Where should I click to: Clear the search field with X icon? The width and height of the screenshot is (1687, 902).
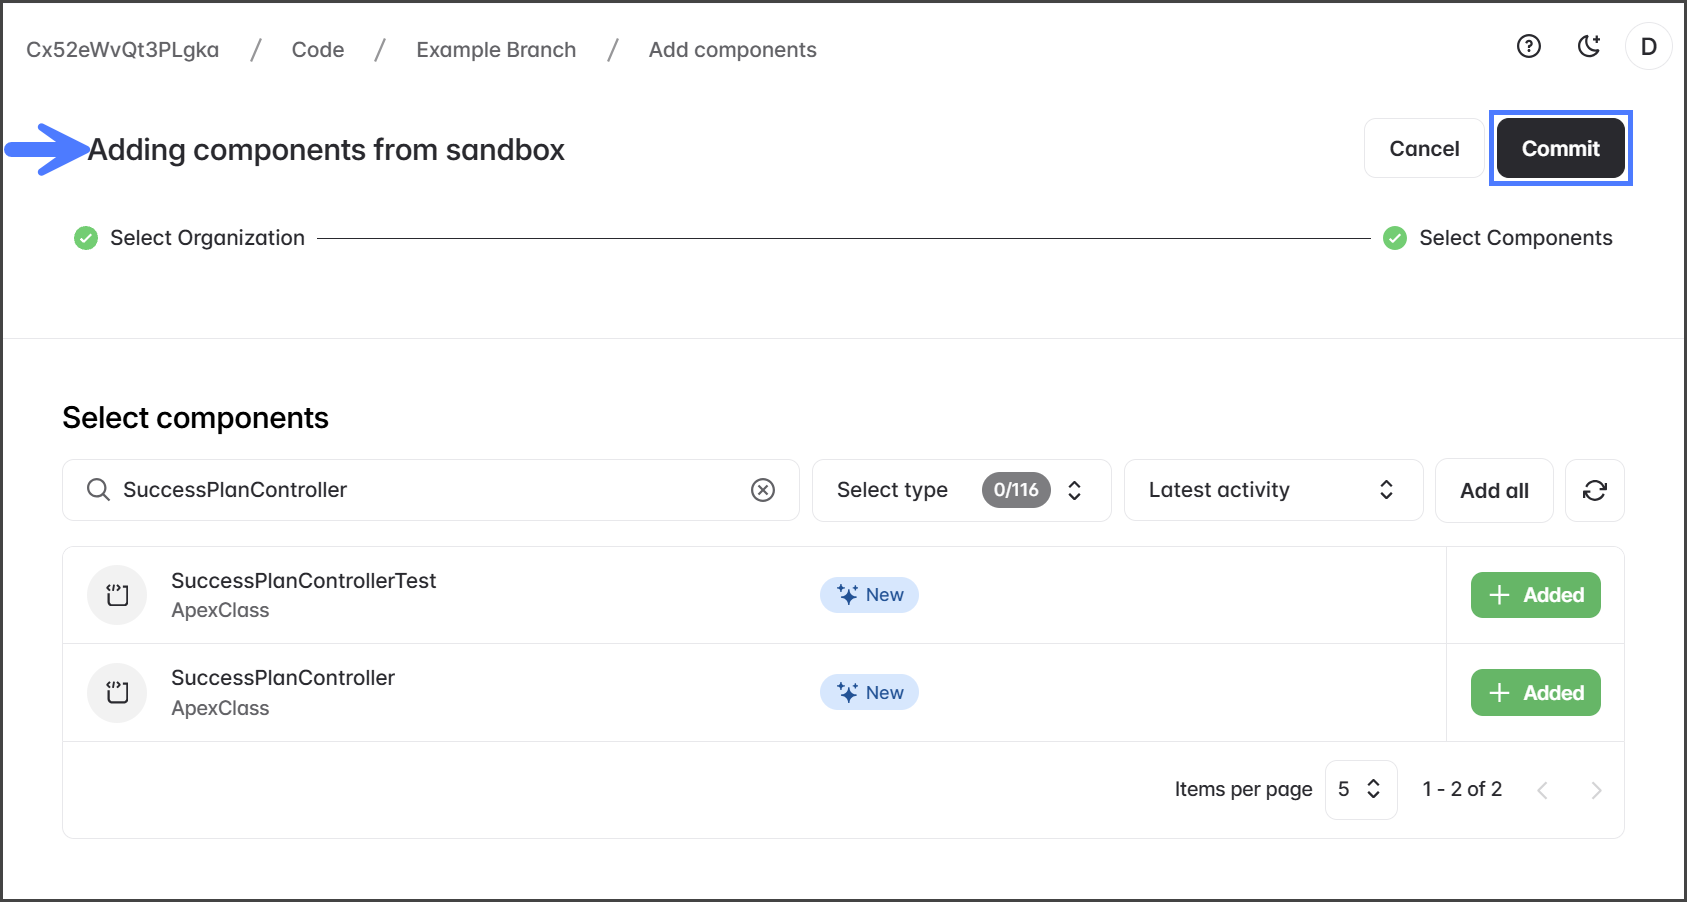click(763, 490)
